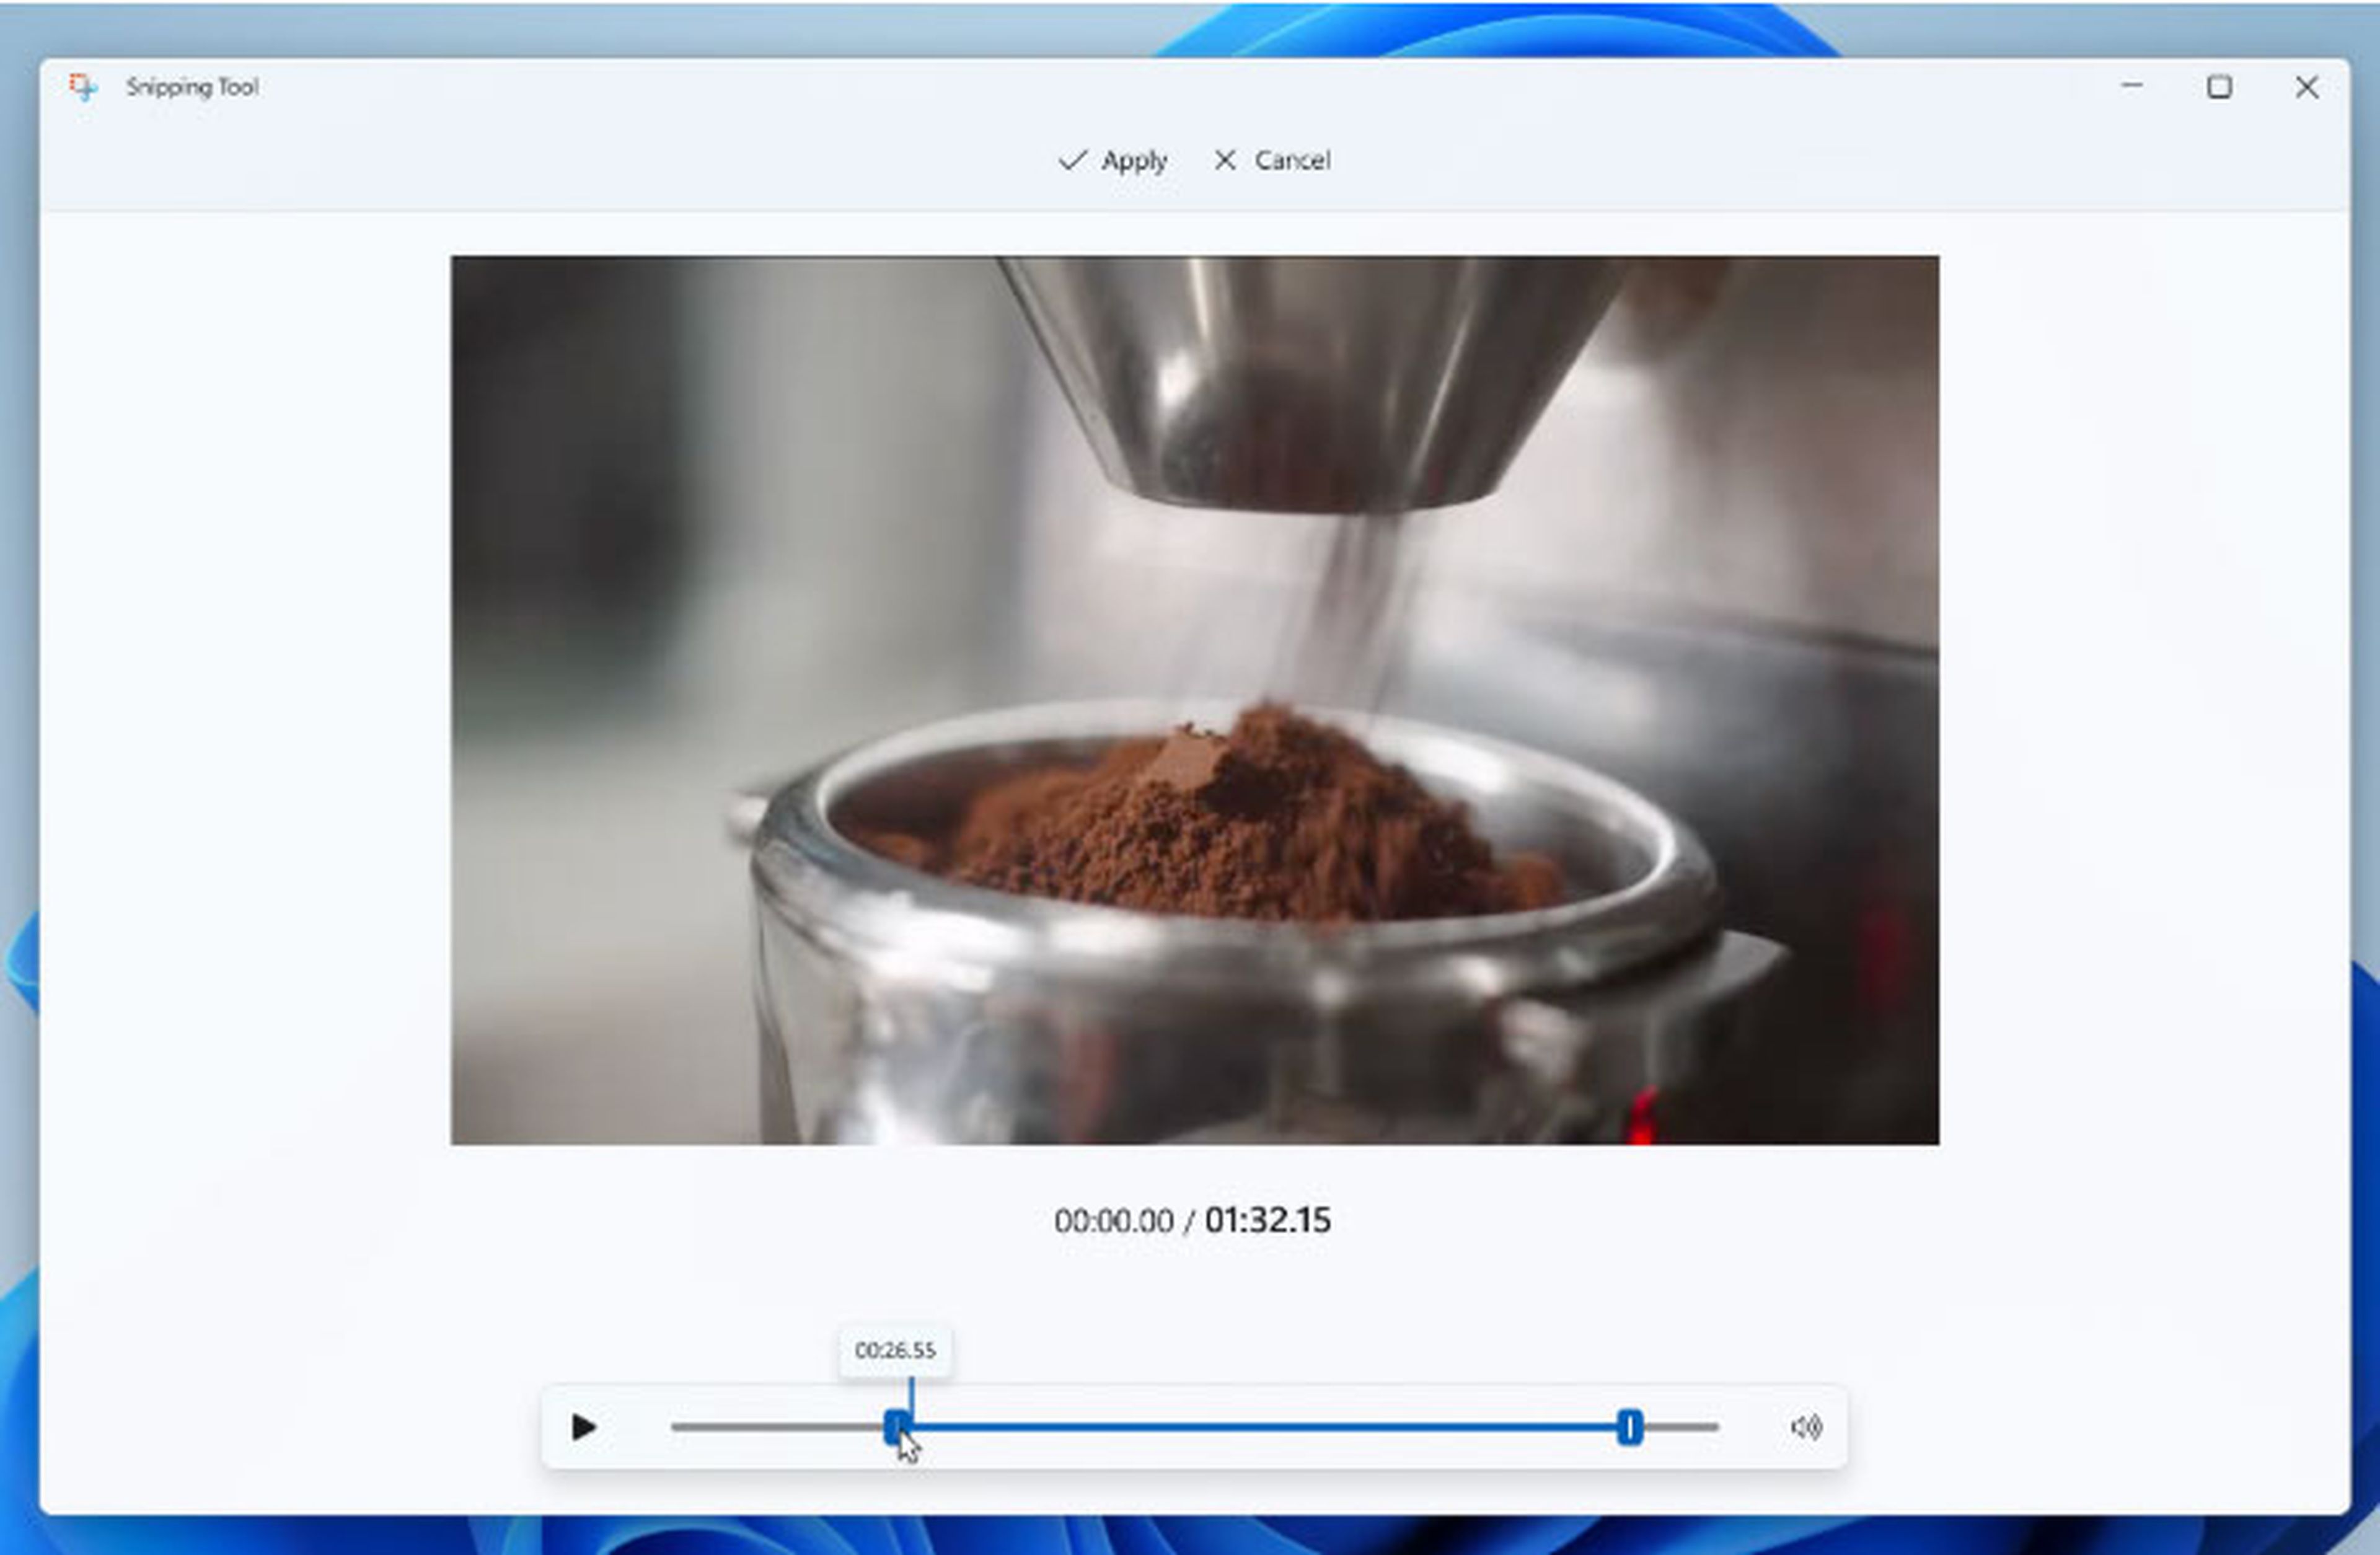Click the timeline track before start handle
The image size is (2380, 1555).
pyautogui.click(x=777, y=1427)
